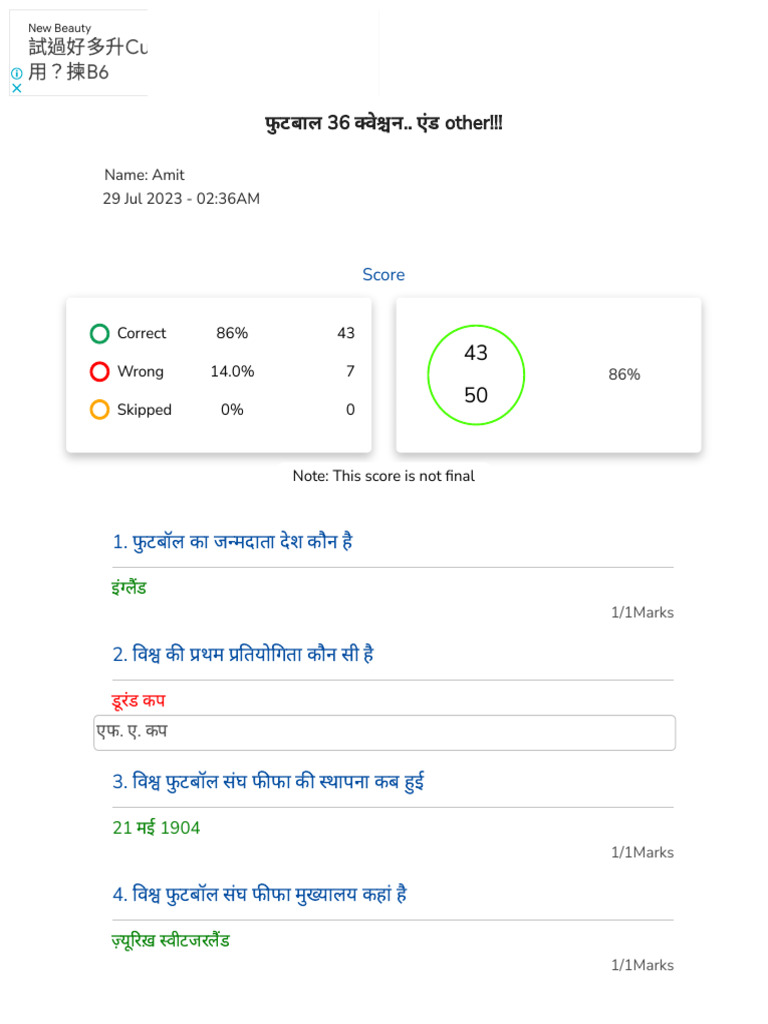Click the answer इंग्लैंड
Viewport: 768px width, 1024px height.
(x=129, y=588)
